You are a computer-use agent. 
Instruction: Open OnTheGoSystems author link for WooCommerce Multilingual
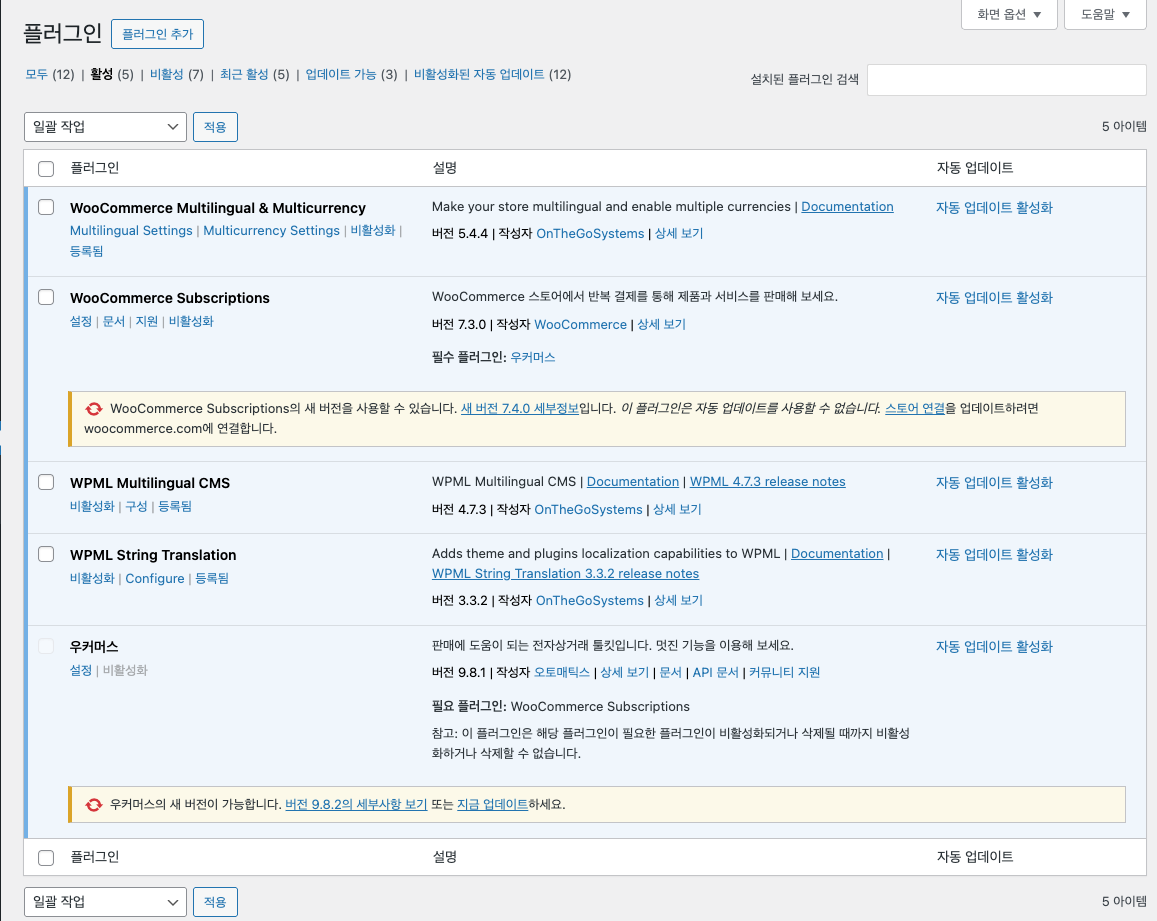[x=590, y=233]
